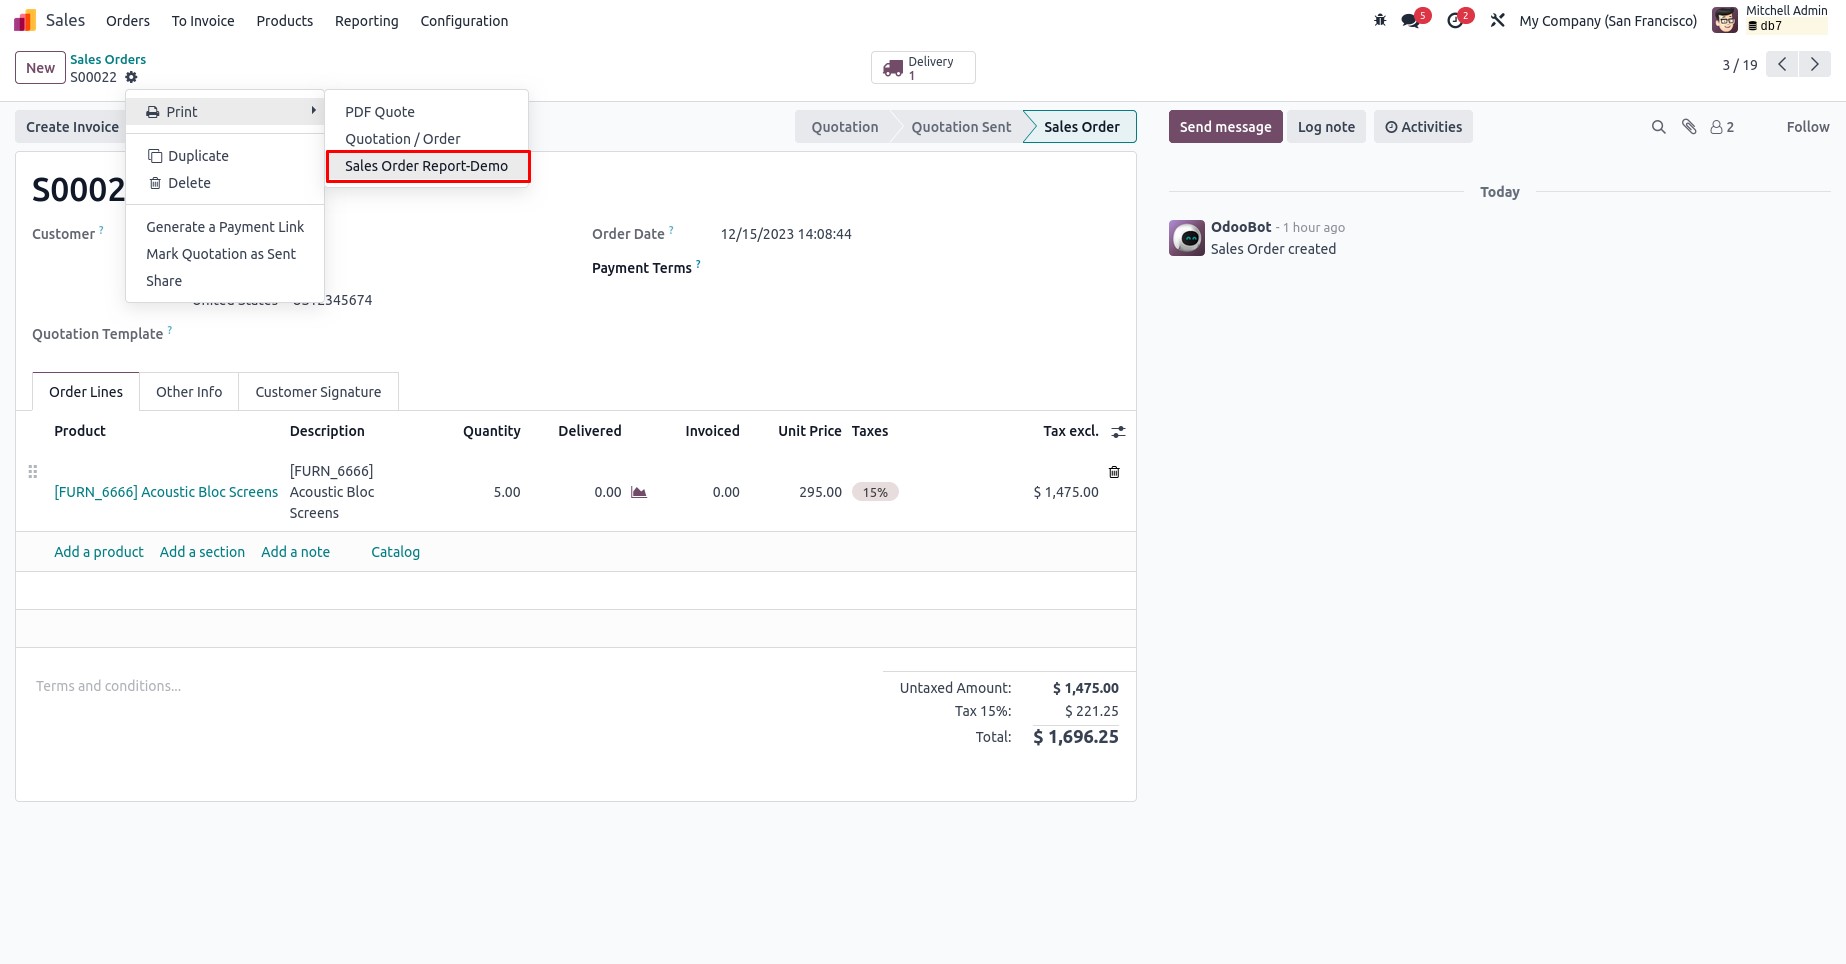The image size is (1846, 964).
Task: Go to the next record arrow
Action: coord(1814,65)
